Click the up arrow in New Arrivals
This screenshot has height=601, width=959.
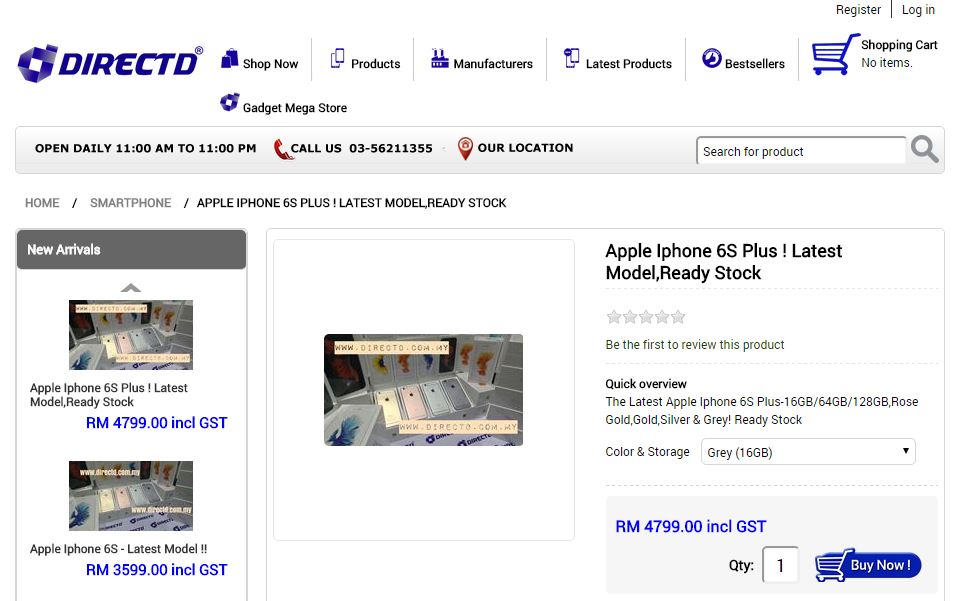[x=131, y=287]
